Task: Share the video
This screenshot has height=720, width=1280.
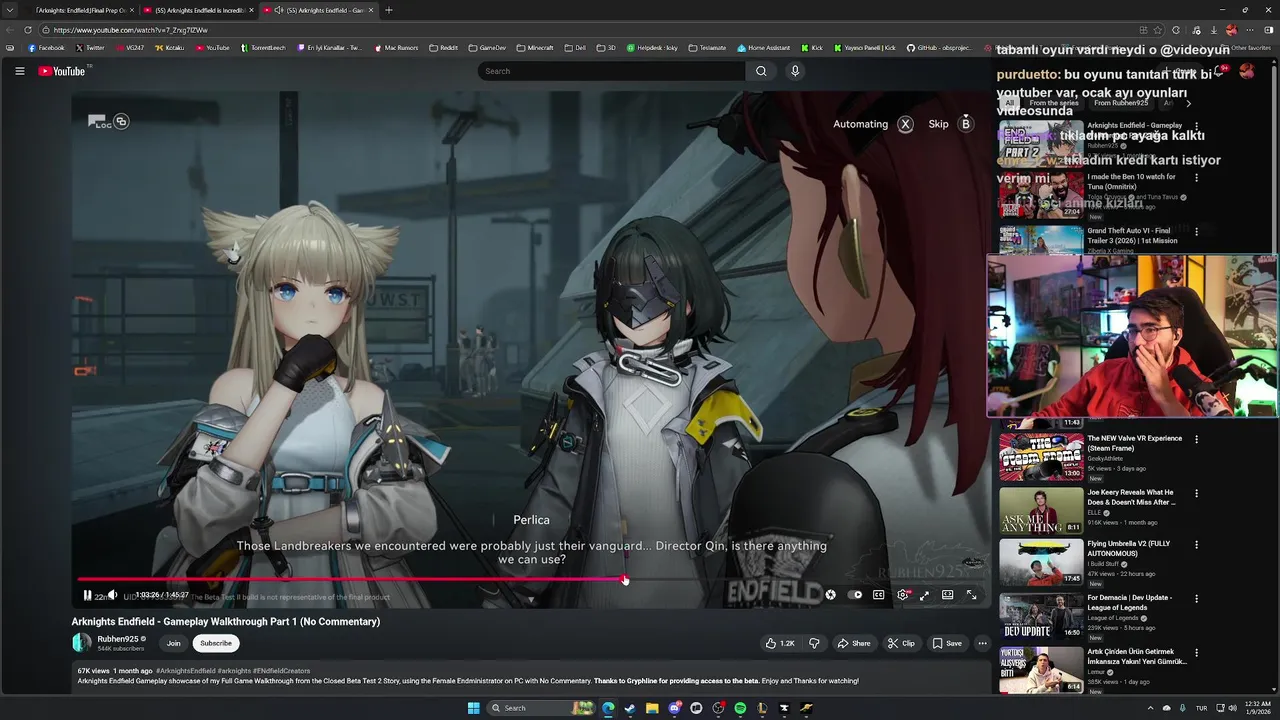Action: tap(853, 643)
